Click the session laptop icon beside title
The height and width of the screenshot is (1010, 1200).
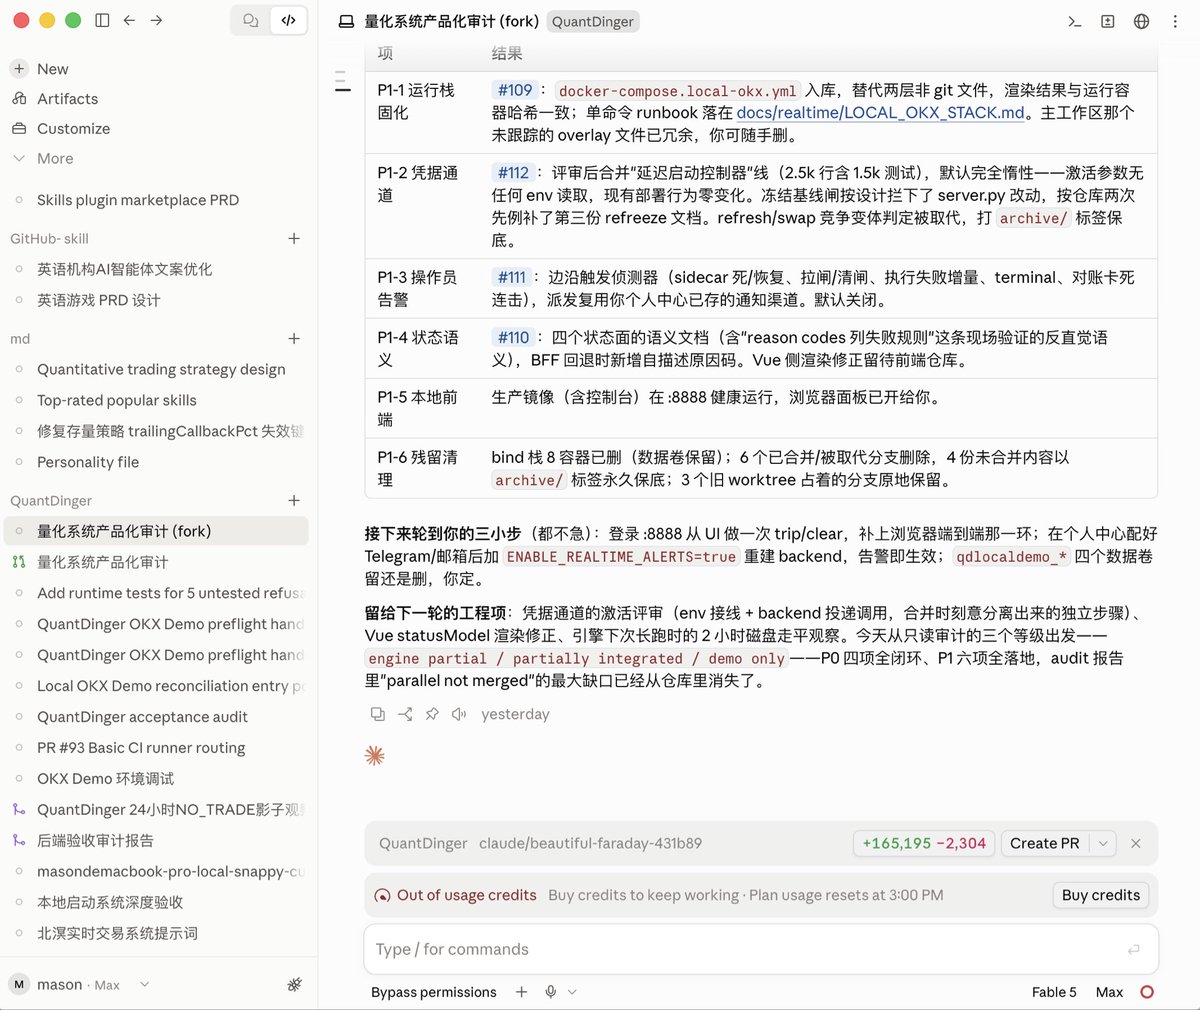346,21
